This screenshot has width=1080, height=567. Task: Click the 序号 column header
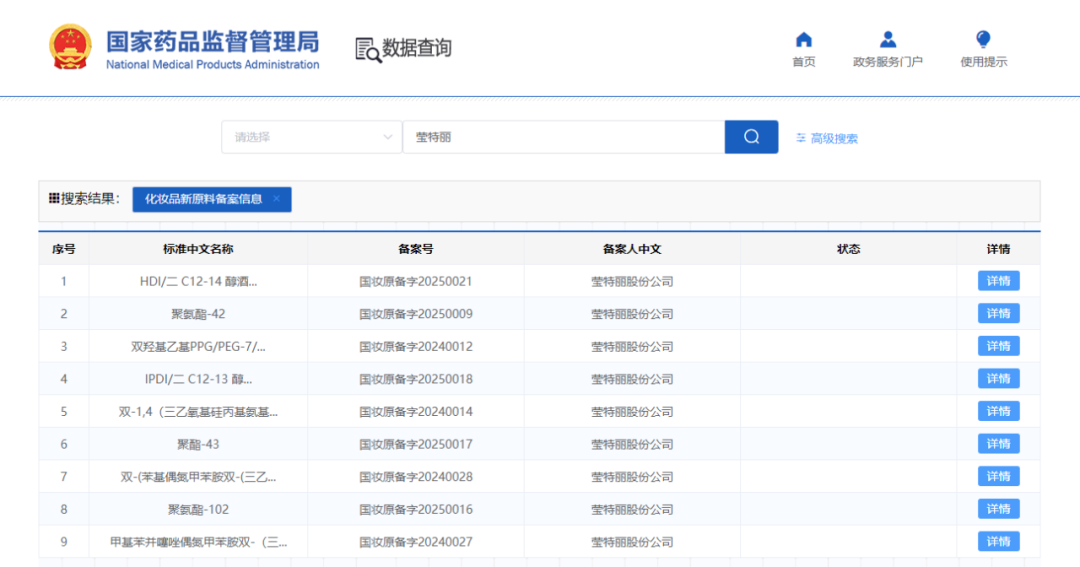(63, 249)
